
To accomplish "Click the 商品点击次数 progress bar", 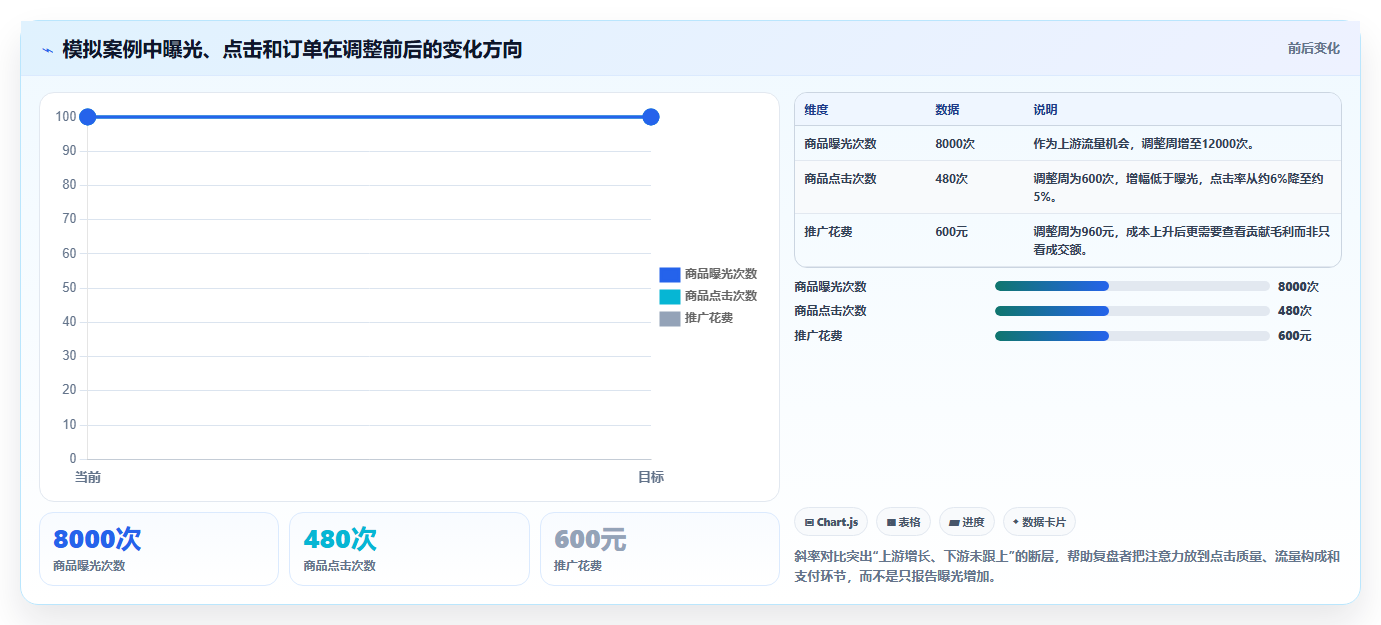I will tap(1132, 311).
